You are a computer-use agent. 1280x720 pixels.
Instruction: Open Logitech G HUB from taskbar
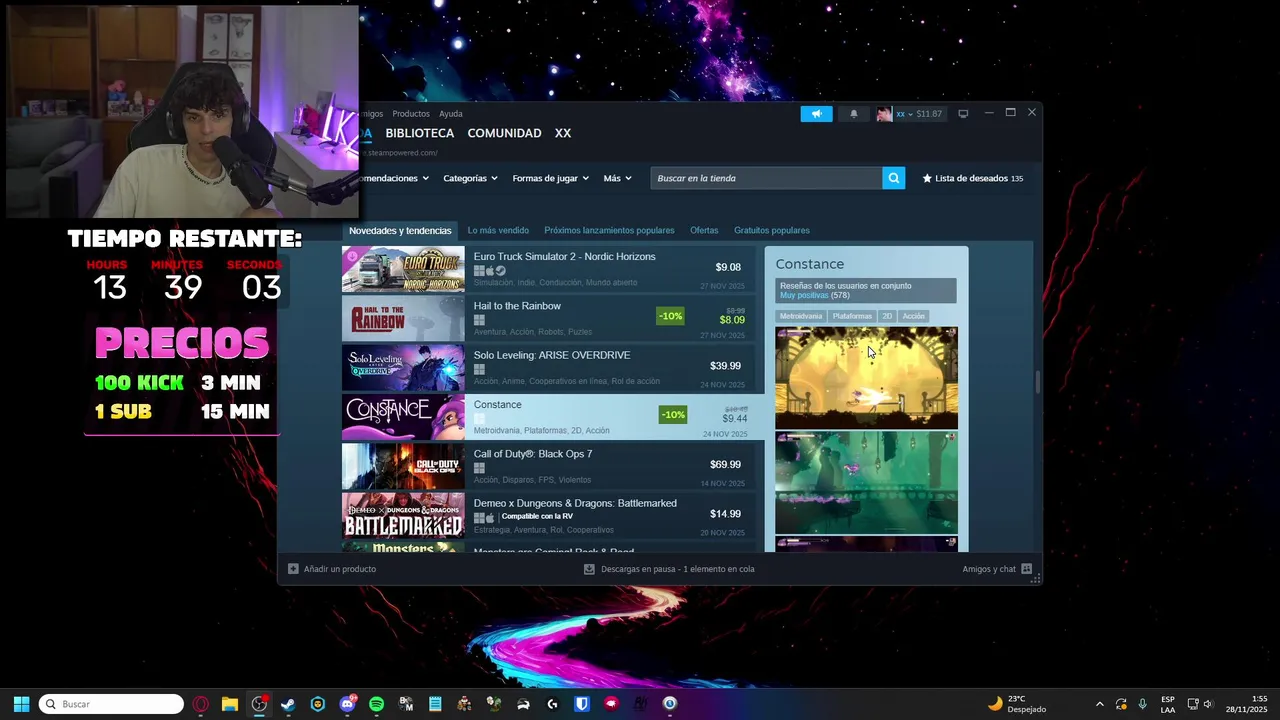point(552,704)
